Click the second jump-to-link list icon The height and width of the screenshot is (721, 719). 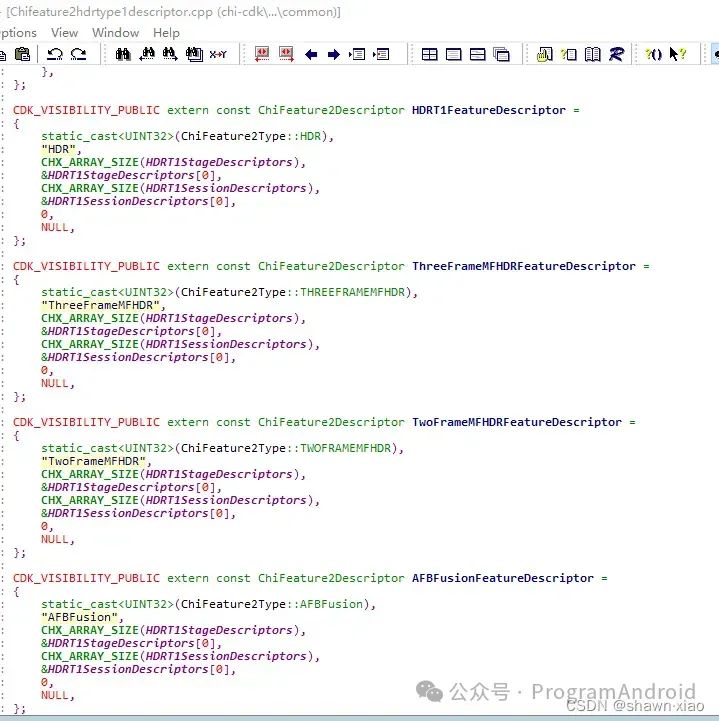click(x=381, y=54)
